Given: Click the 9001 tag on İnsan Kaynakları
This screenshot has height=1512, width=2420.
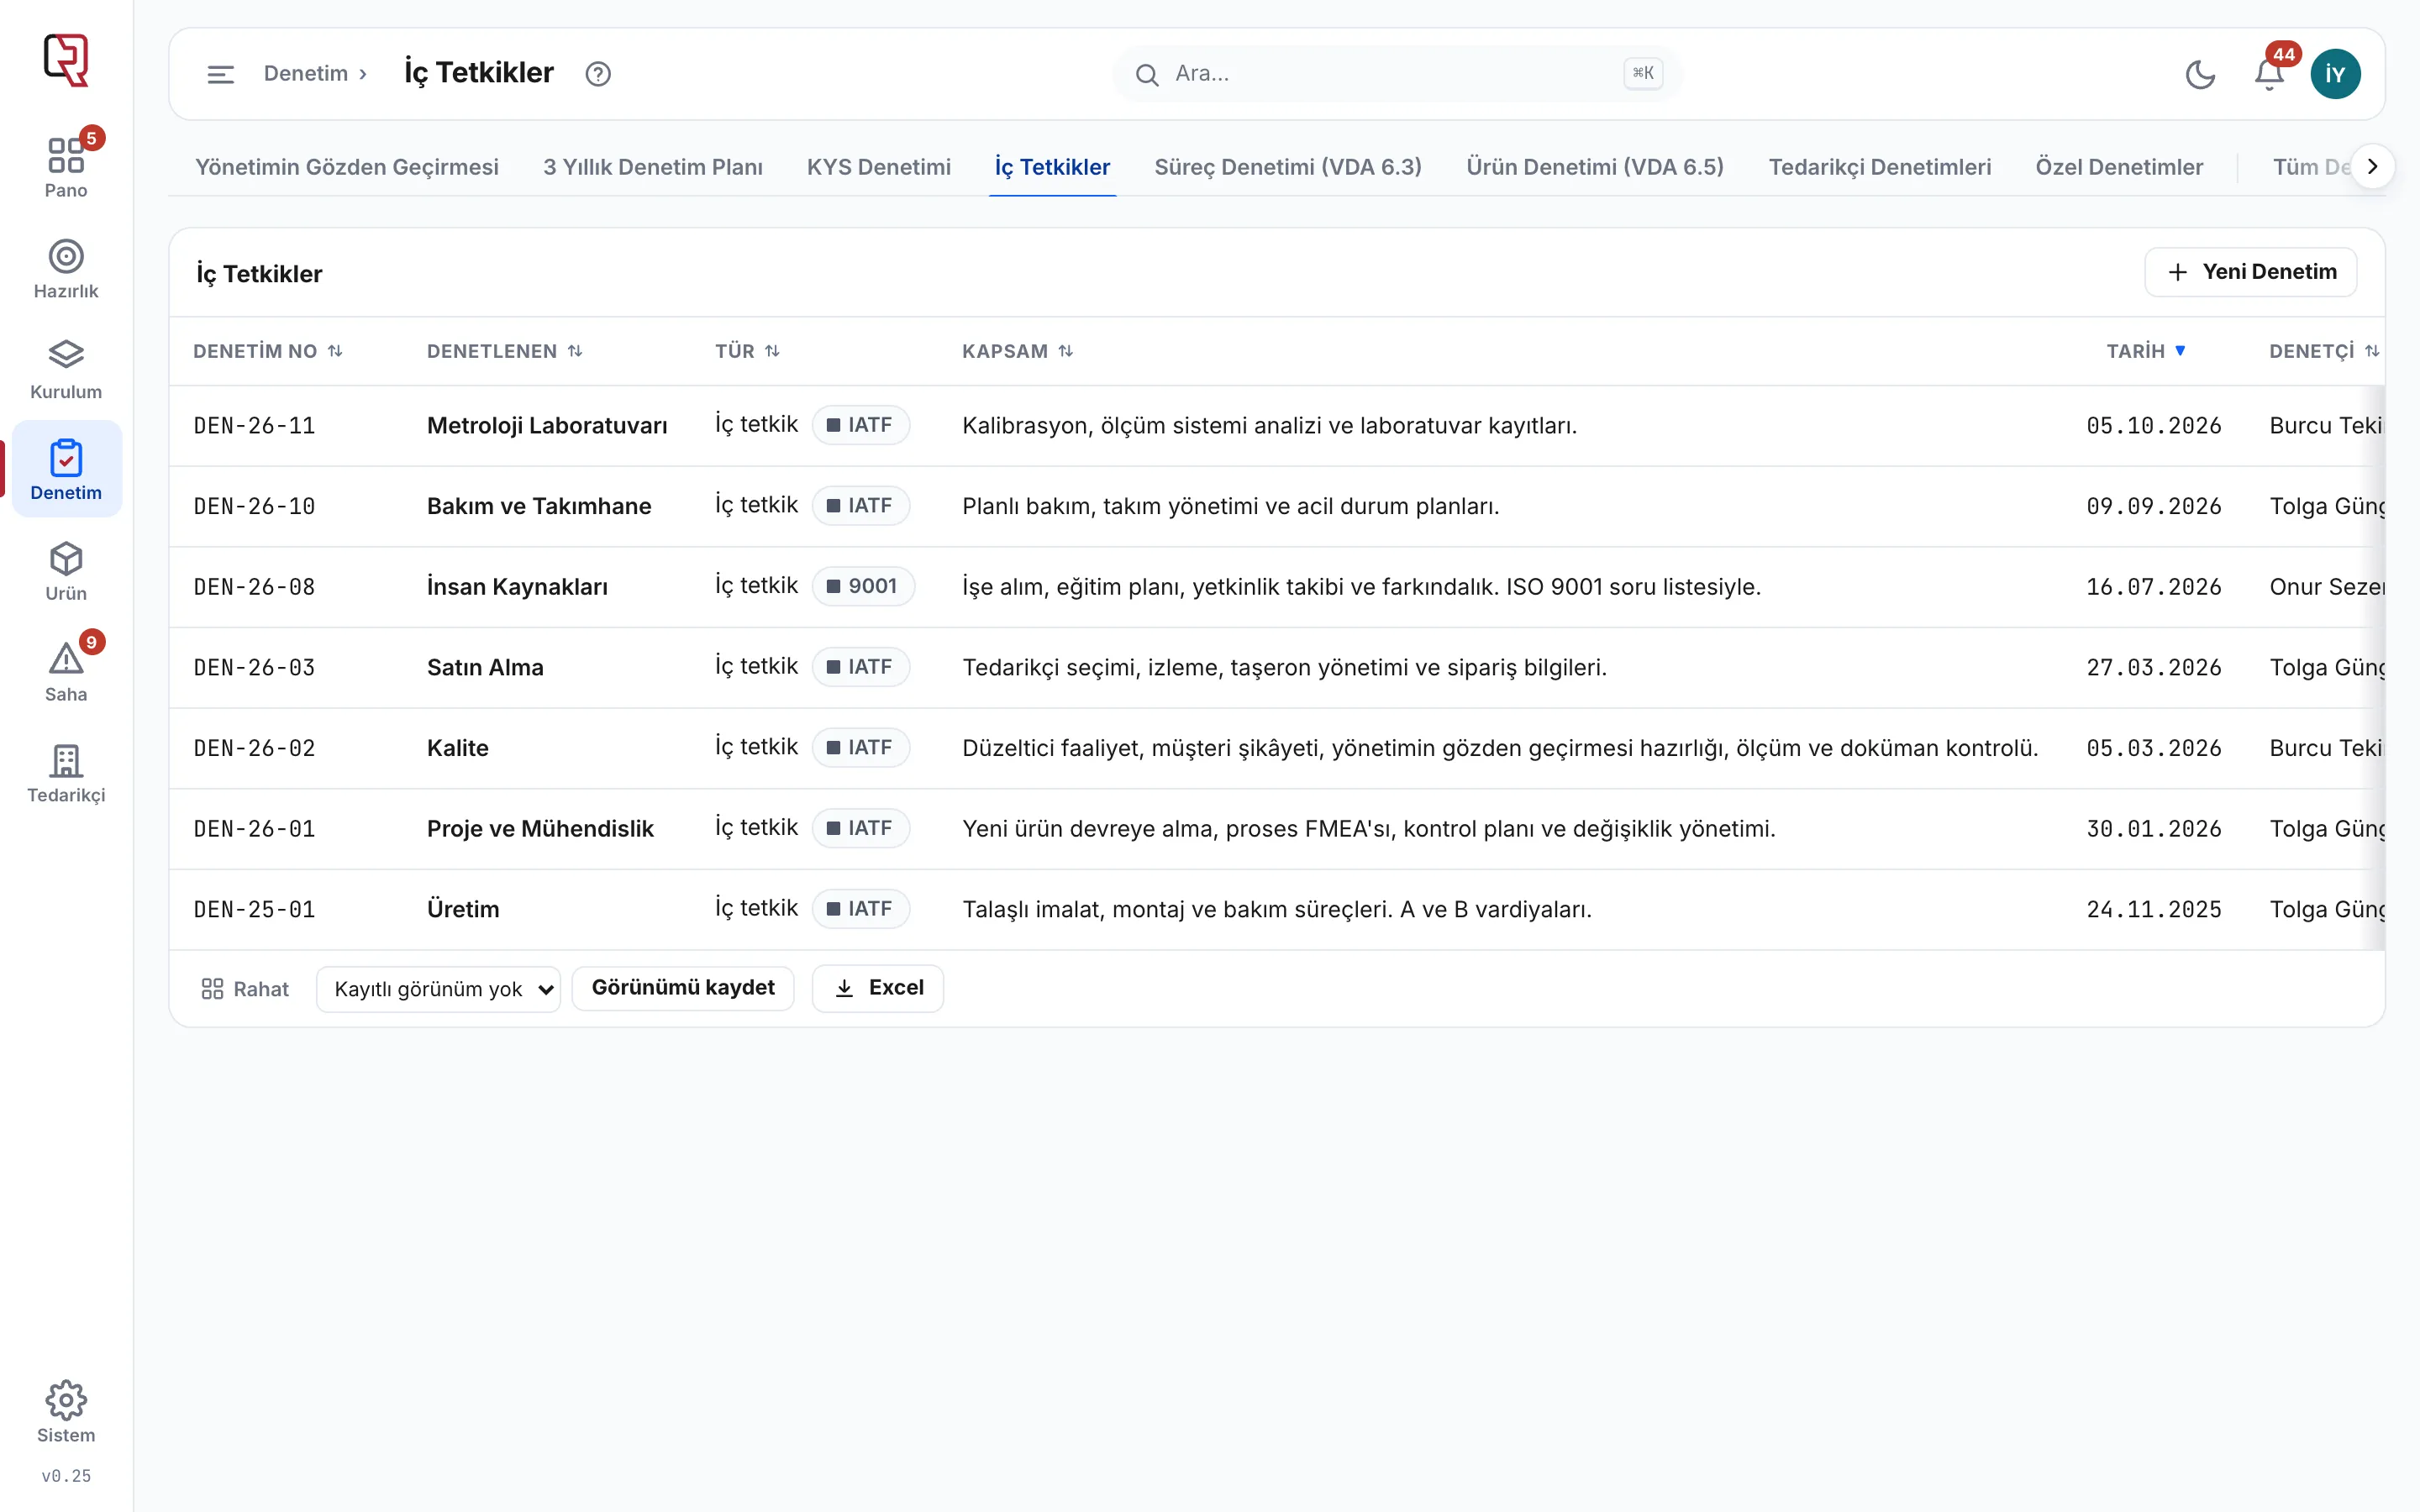Looking at the screenshot, I should 863,586.
